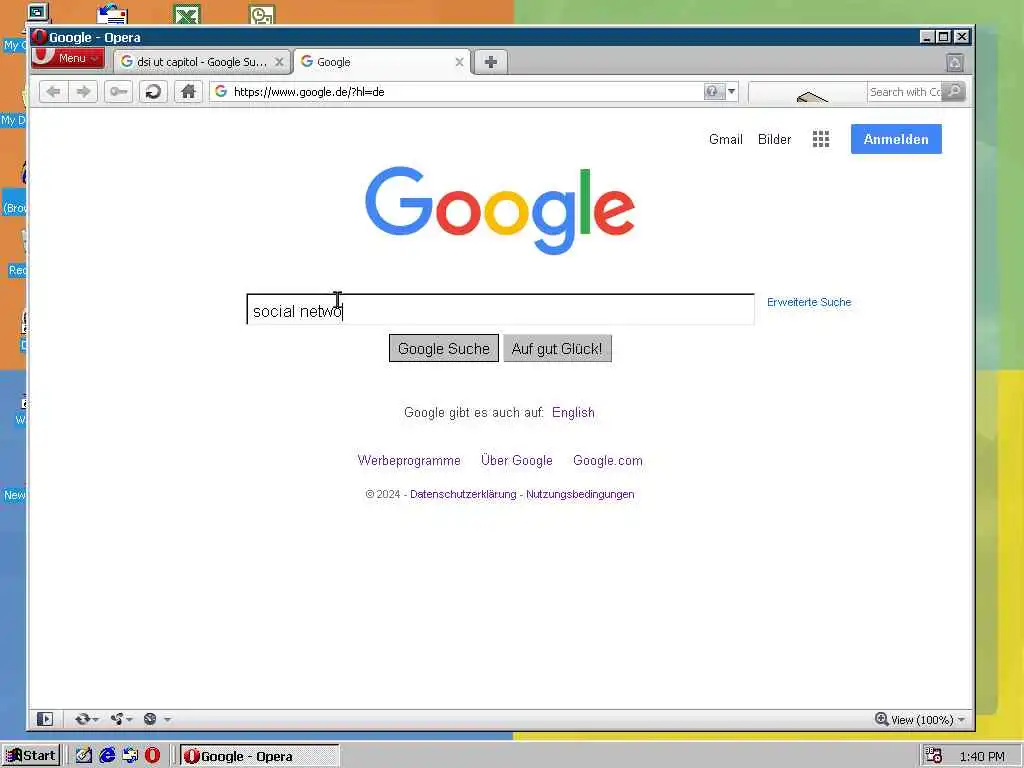
Task: Launch Opera from quick launch bar
Action: [x=153, y=756]
